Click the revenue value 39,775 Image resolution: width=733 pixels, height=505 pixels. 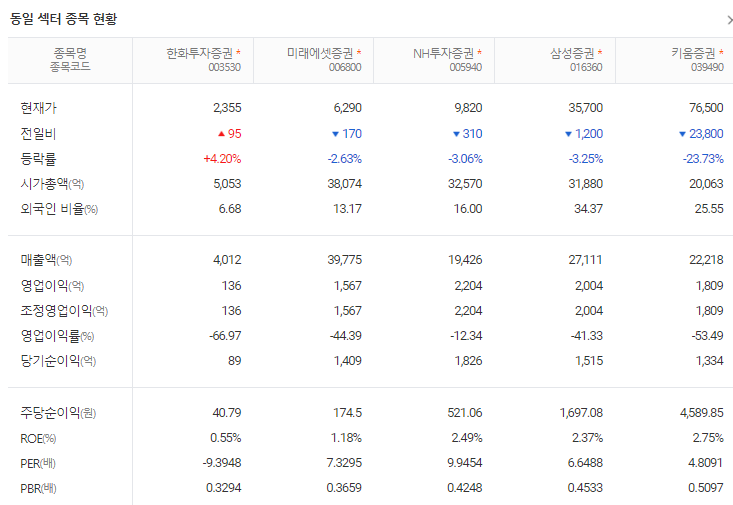[x=345, y=260]
